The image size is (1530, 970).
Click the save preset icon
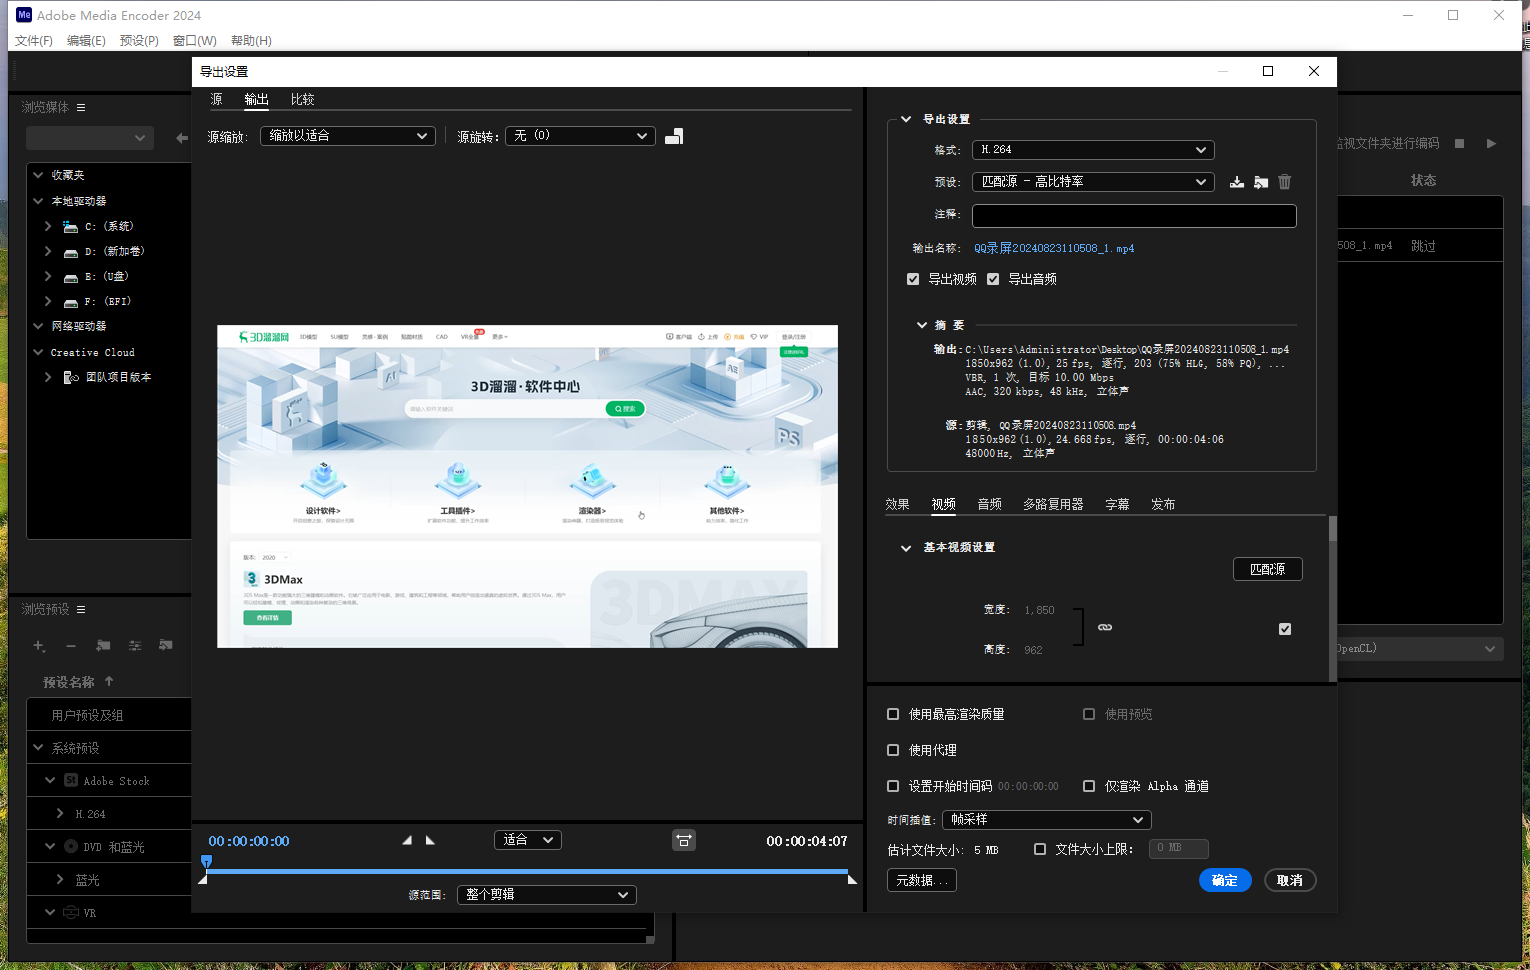1237,182
